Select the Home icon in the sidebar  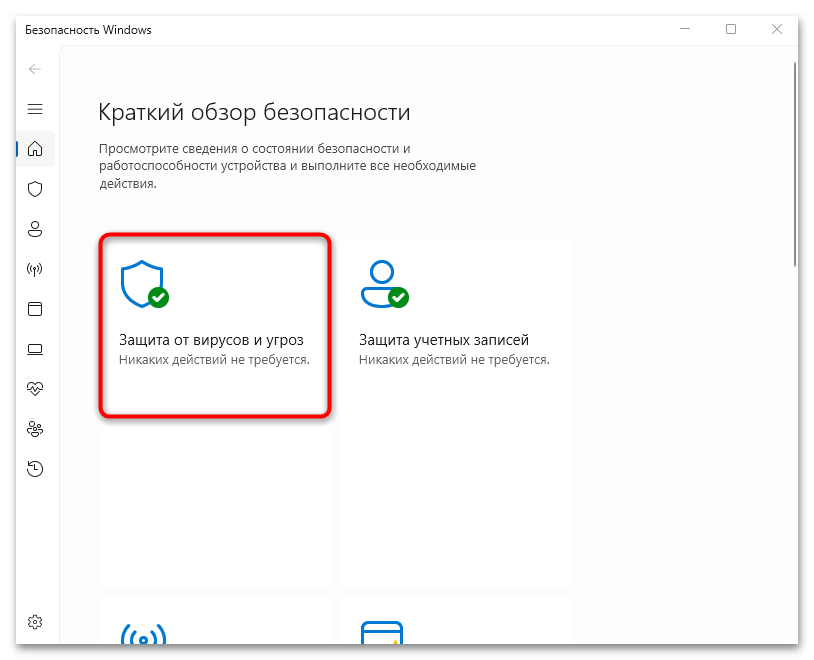[x=35, y=148]
